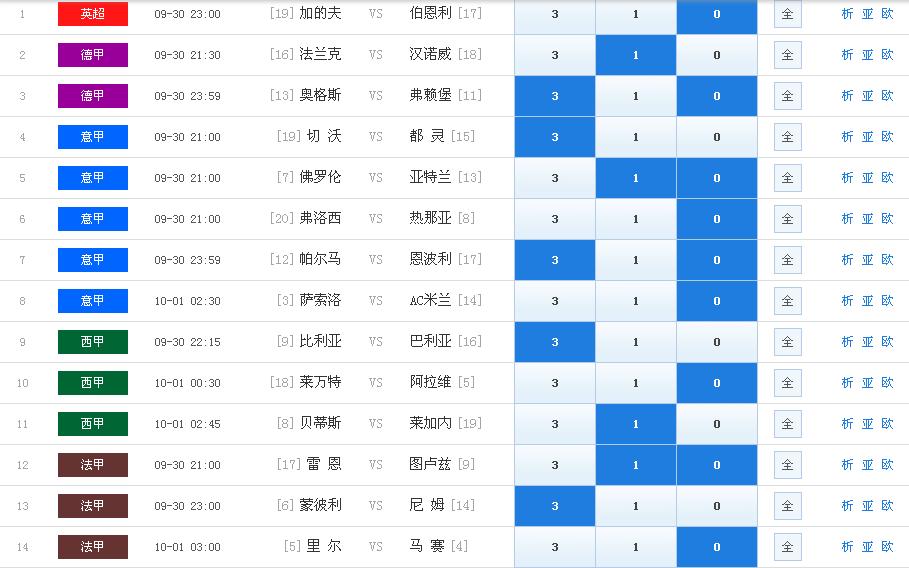Toggle home-win 3 for 蒙彼利 vs 尼姆

pos(555,506)
